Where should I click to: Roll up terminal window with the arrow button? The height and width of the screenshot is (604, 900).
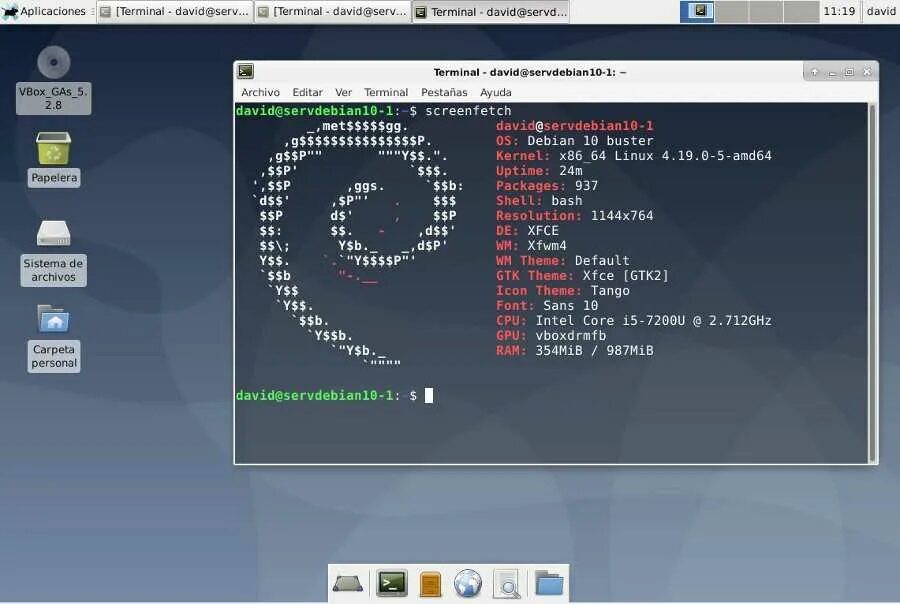click(814, 72)
